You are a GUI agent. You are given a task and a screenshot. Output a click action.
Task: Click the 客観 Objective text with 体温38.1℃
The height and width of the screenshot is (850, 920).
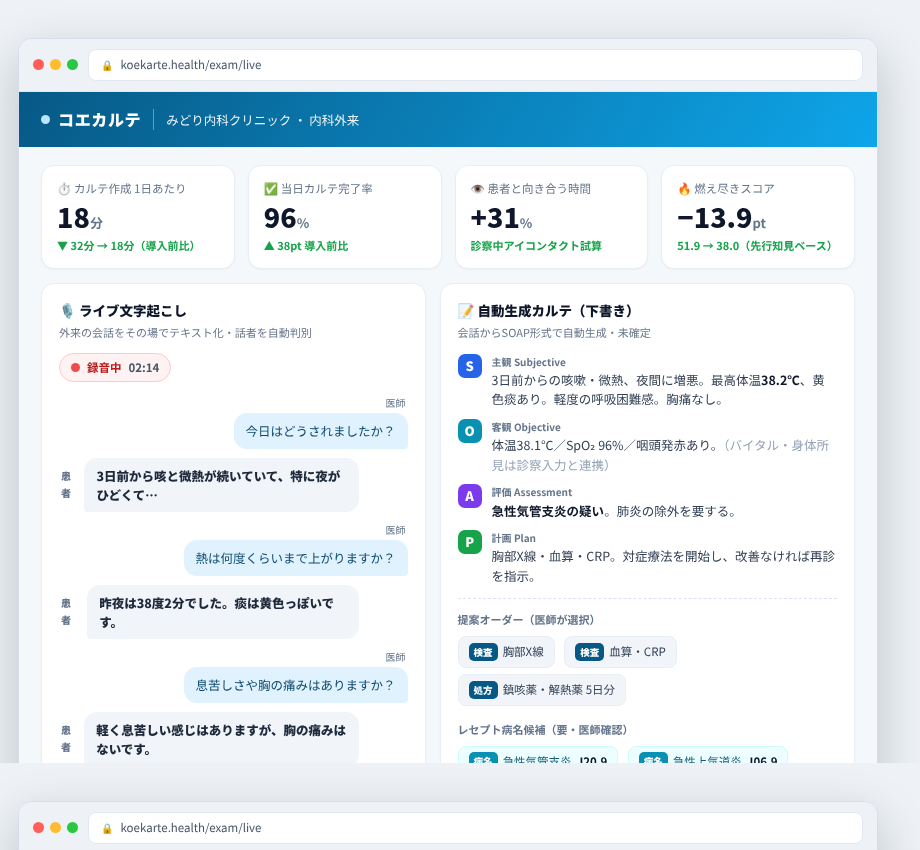coord(661,455)
